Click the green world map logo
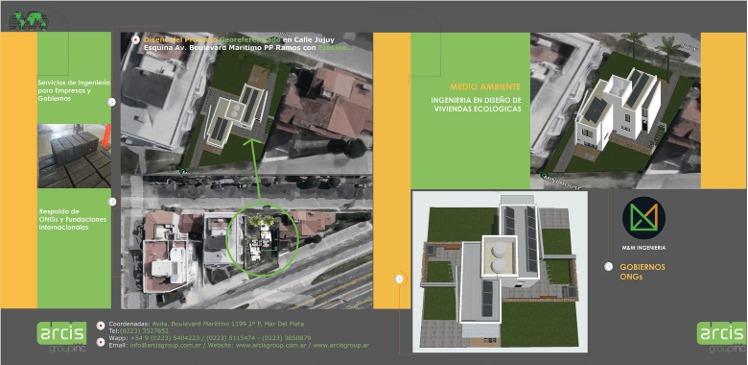Image resolution: width=748 pixels, height=365 pixels. click(30, 21)
